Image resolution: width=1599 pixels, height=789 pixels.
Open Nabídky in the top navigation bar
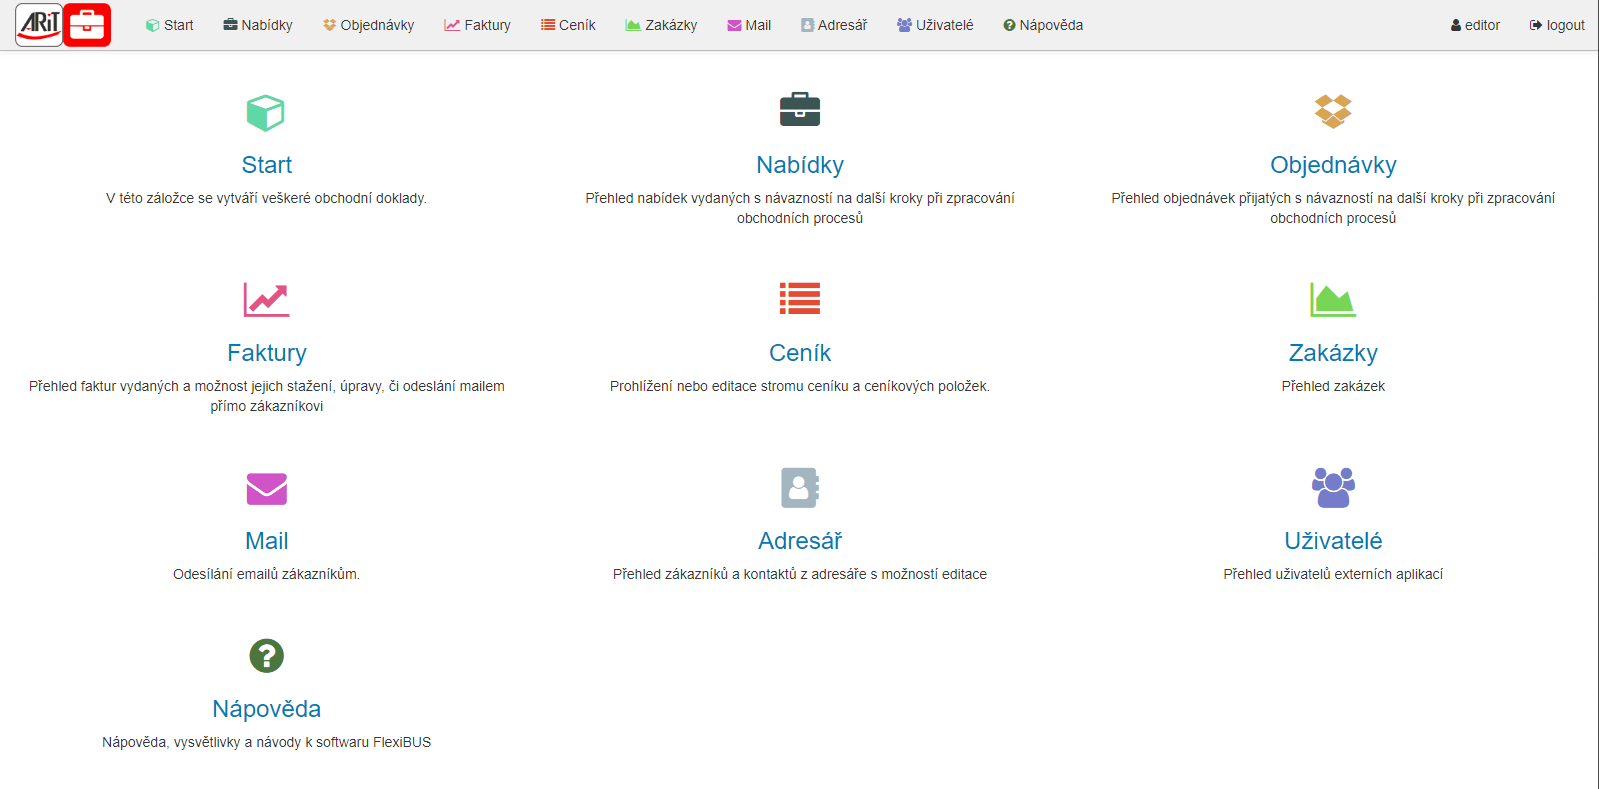258,25
